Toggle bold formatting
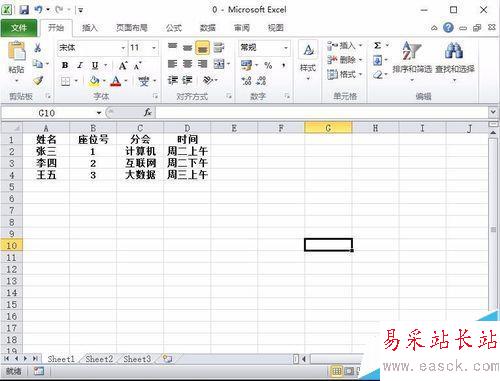 tap(65, 65)
